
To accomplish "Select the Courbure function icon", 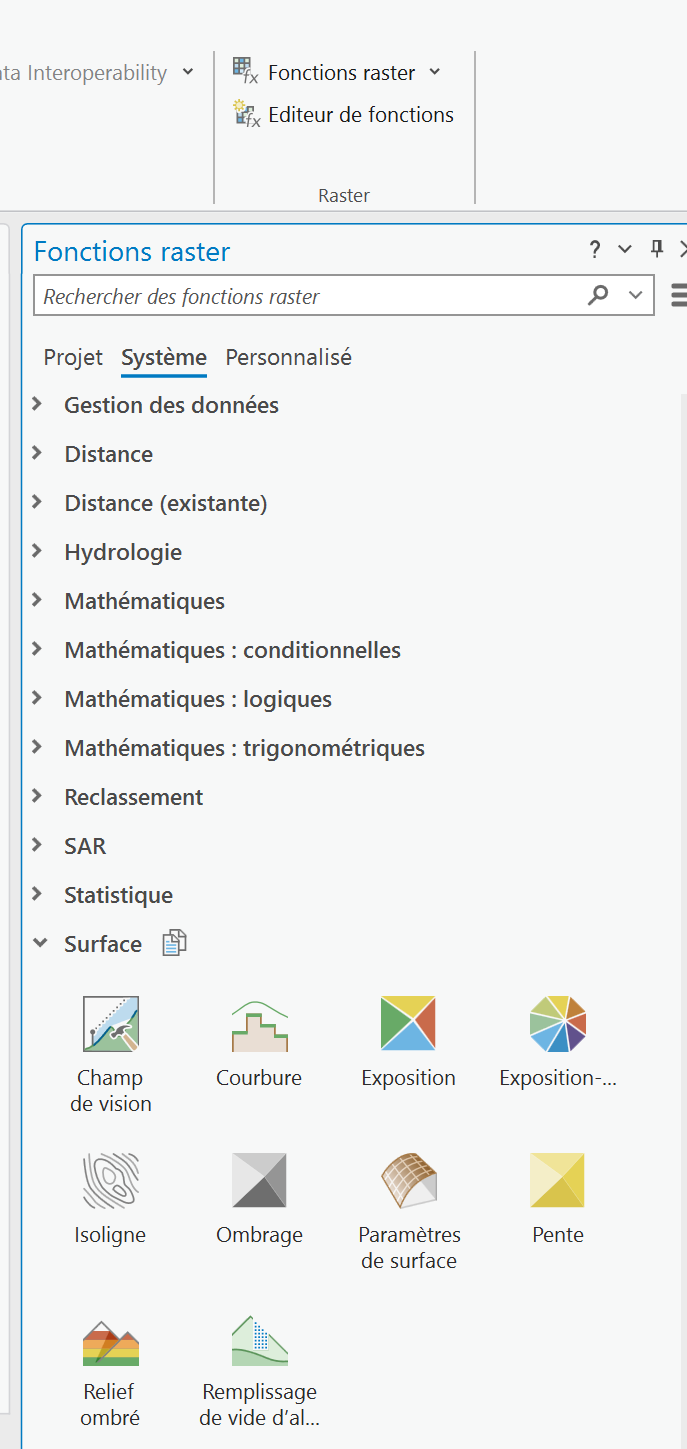I will click(259, 1024).
